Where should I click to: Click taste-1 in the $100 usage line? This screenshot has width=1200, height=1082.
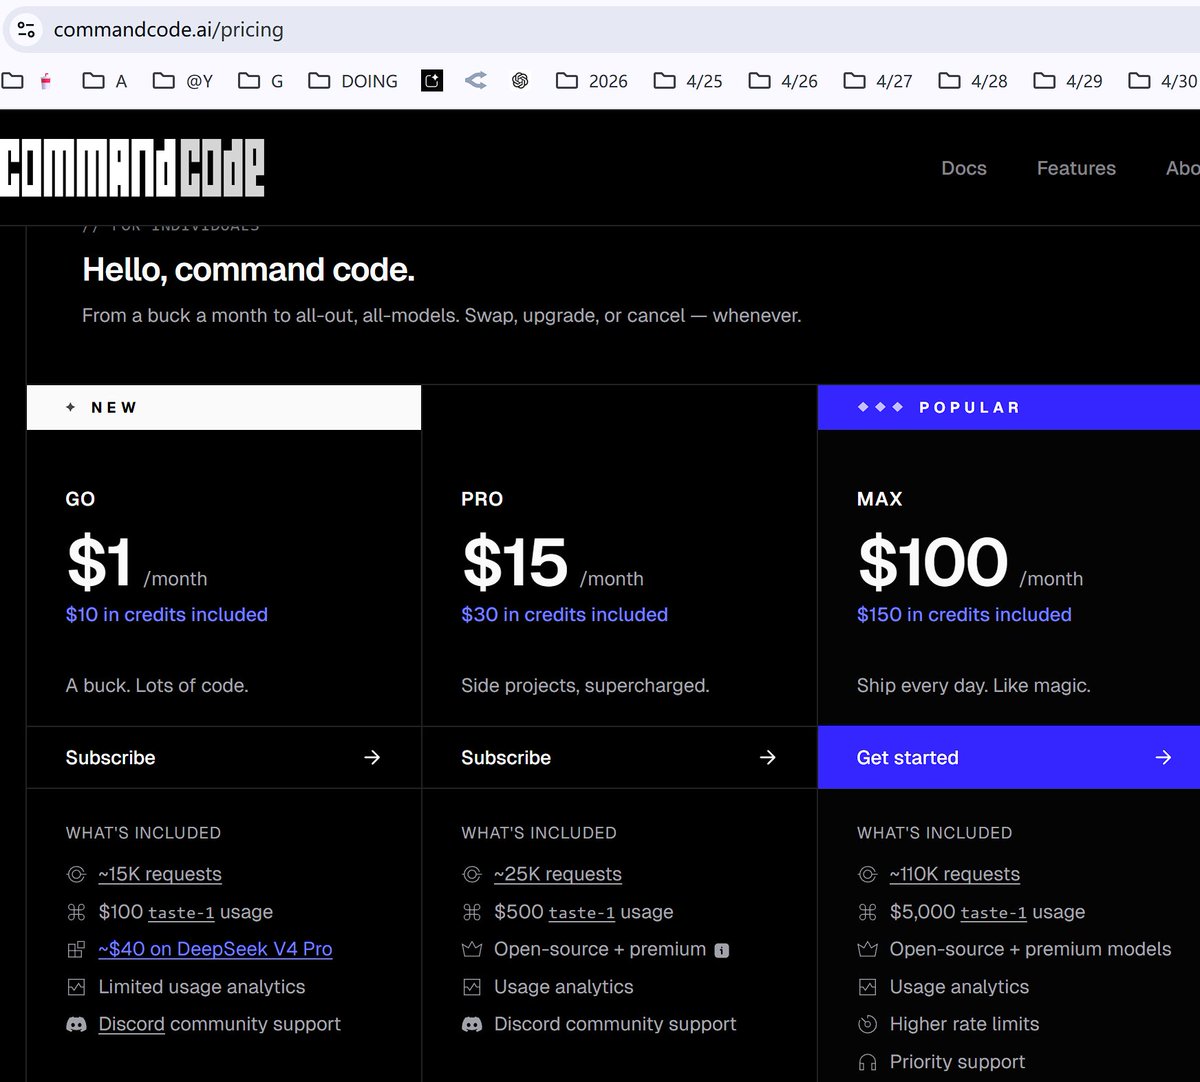181,913
